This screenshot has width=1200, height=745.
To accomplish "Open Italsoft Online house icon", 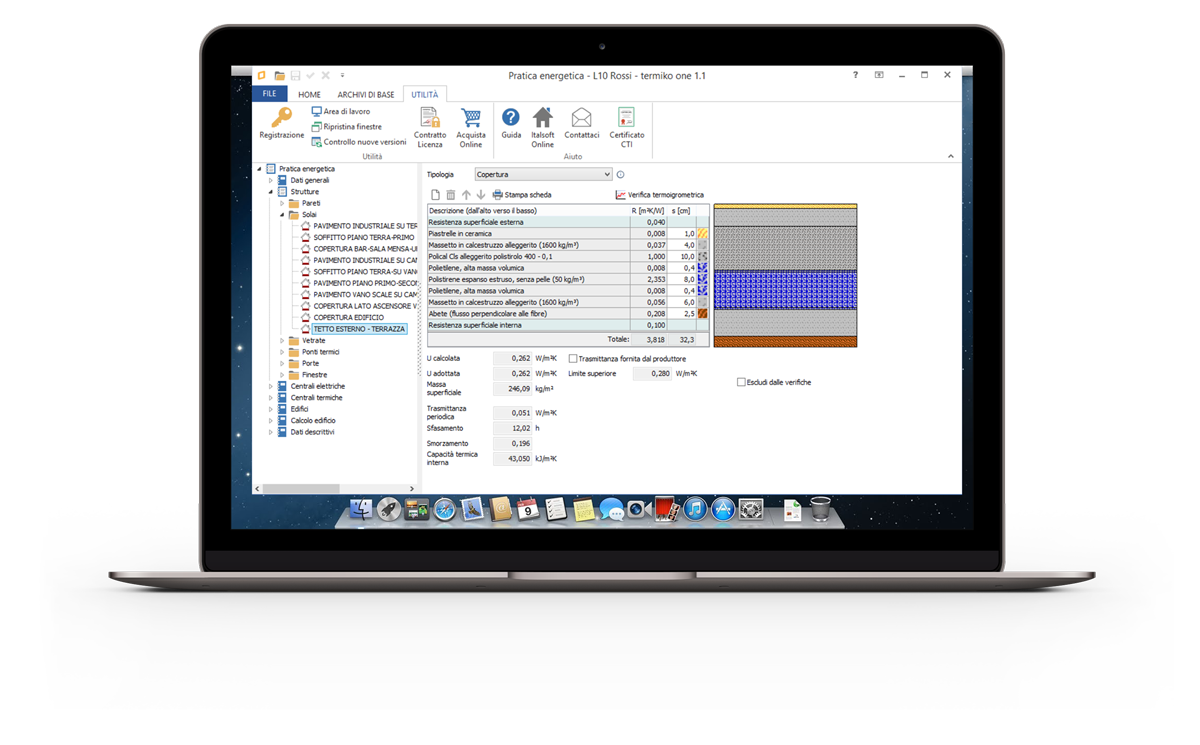I will click(x=542, y=118).
